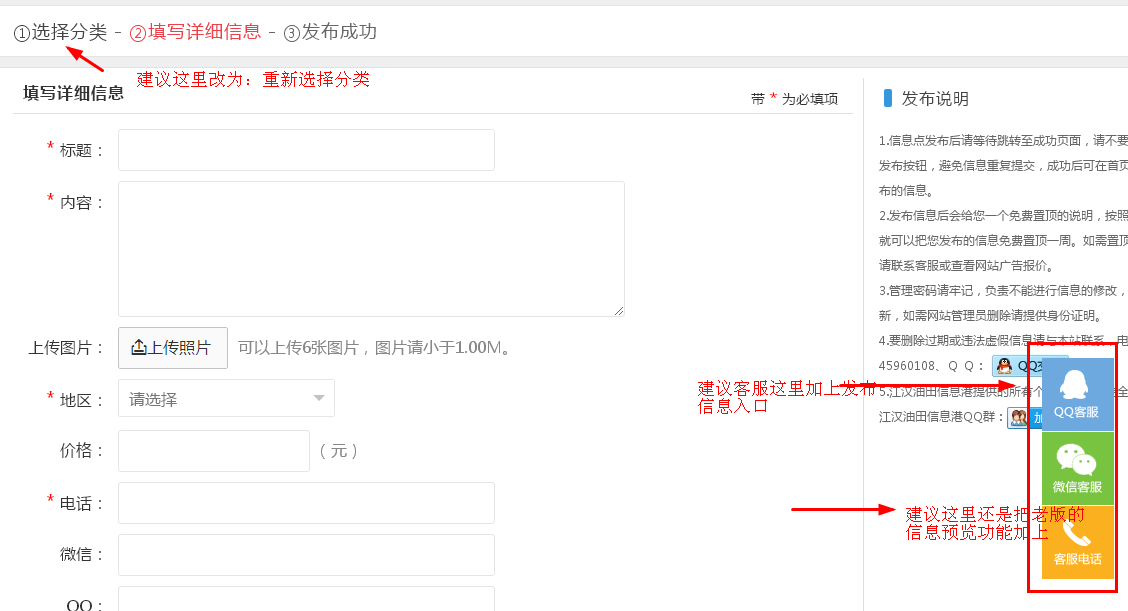Open the QQ客服 floating widget

click(x=1077, y=394)
